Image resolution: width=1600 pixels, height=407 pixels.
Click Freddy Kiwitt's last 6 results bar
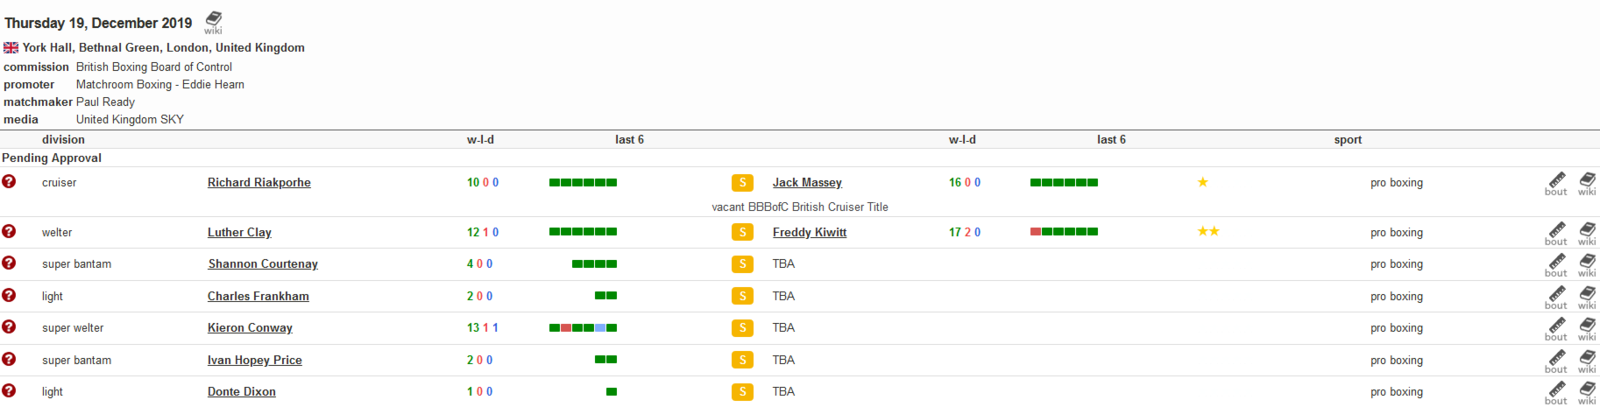tap(1064, 231)
